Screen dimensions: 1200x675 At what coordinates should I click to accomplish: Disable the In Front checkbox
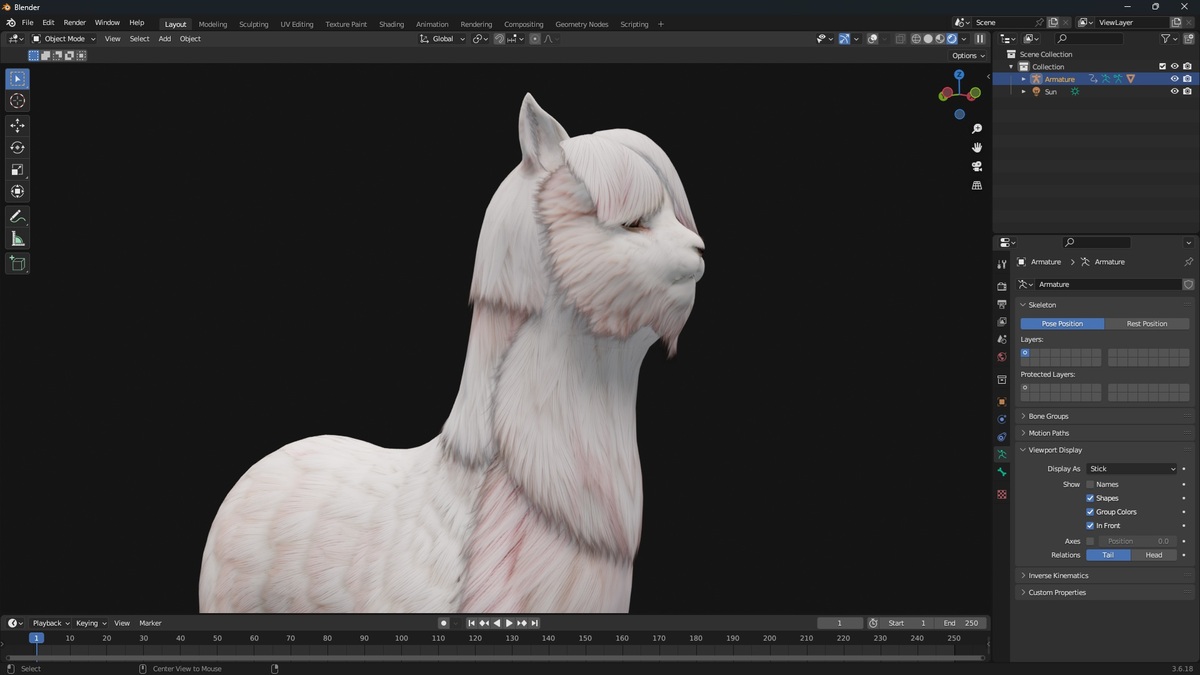1090,525
